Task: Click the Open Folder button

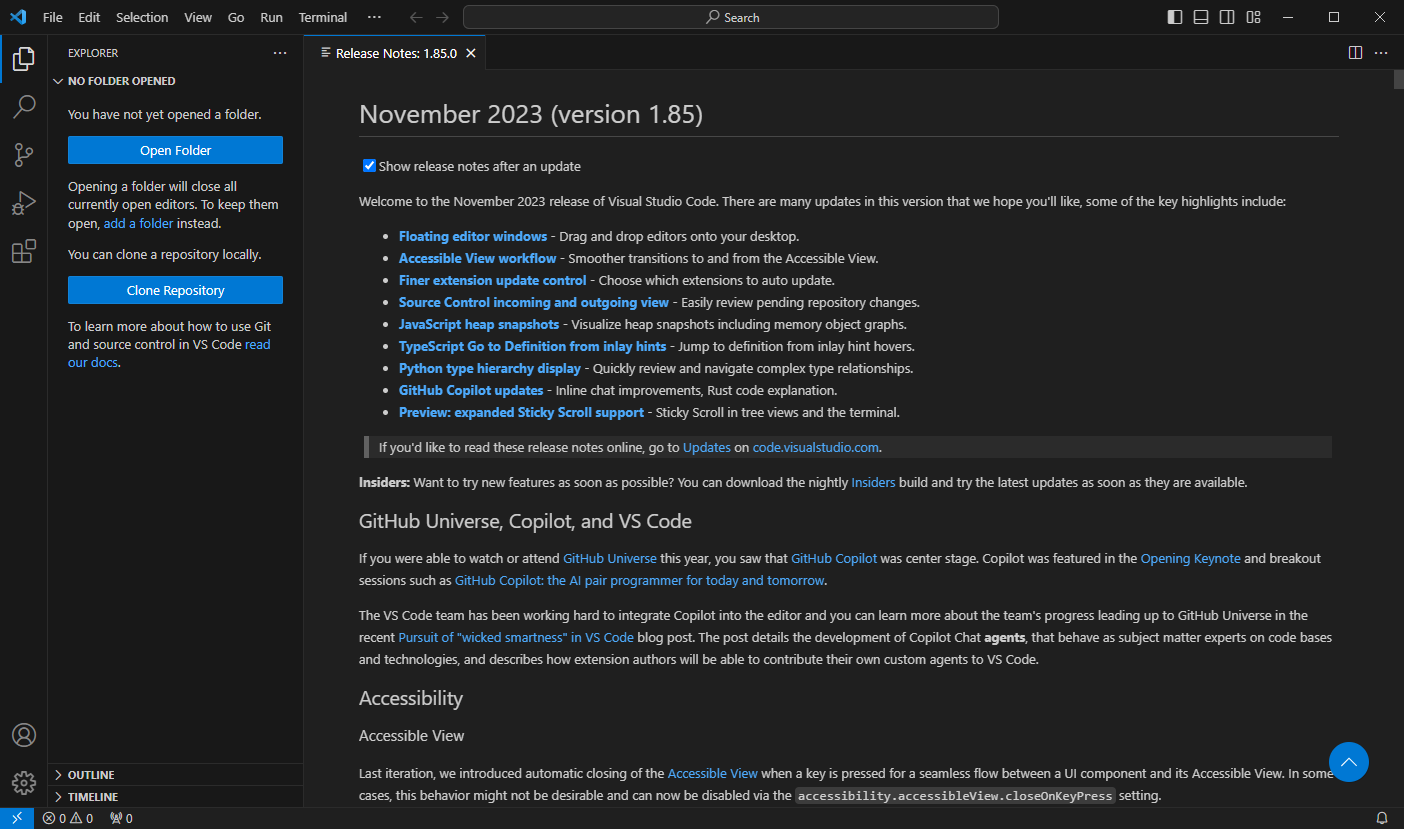Action: (x=175, y=150)
